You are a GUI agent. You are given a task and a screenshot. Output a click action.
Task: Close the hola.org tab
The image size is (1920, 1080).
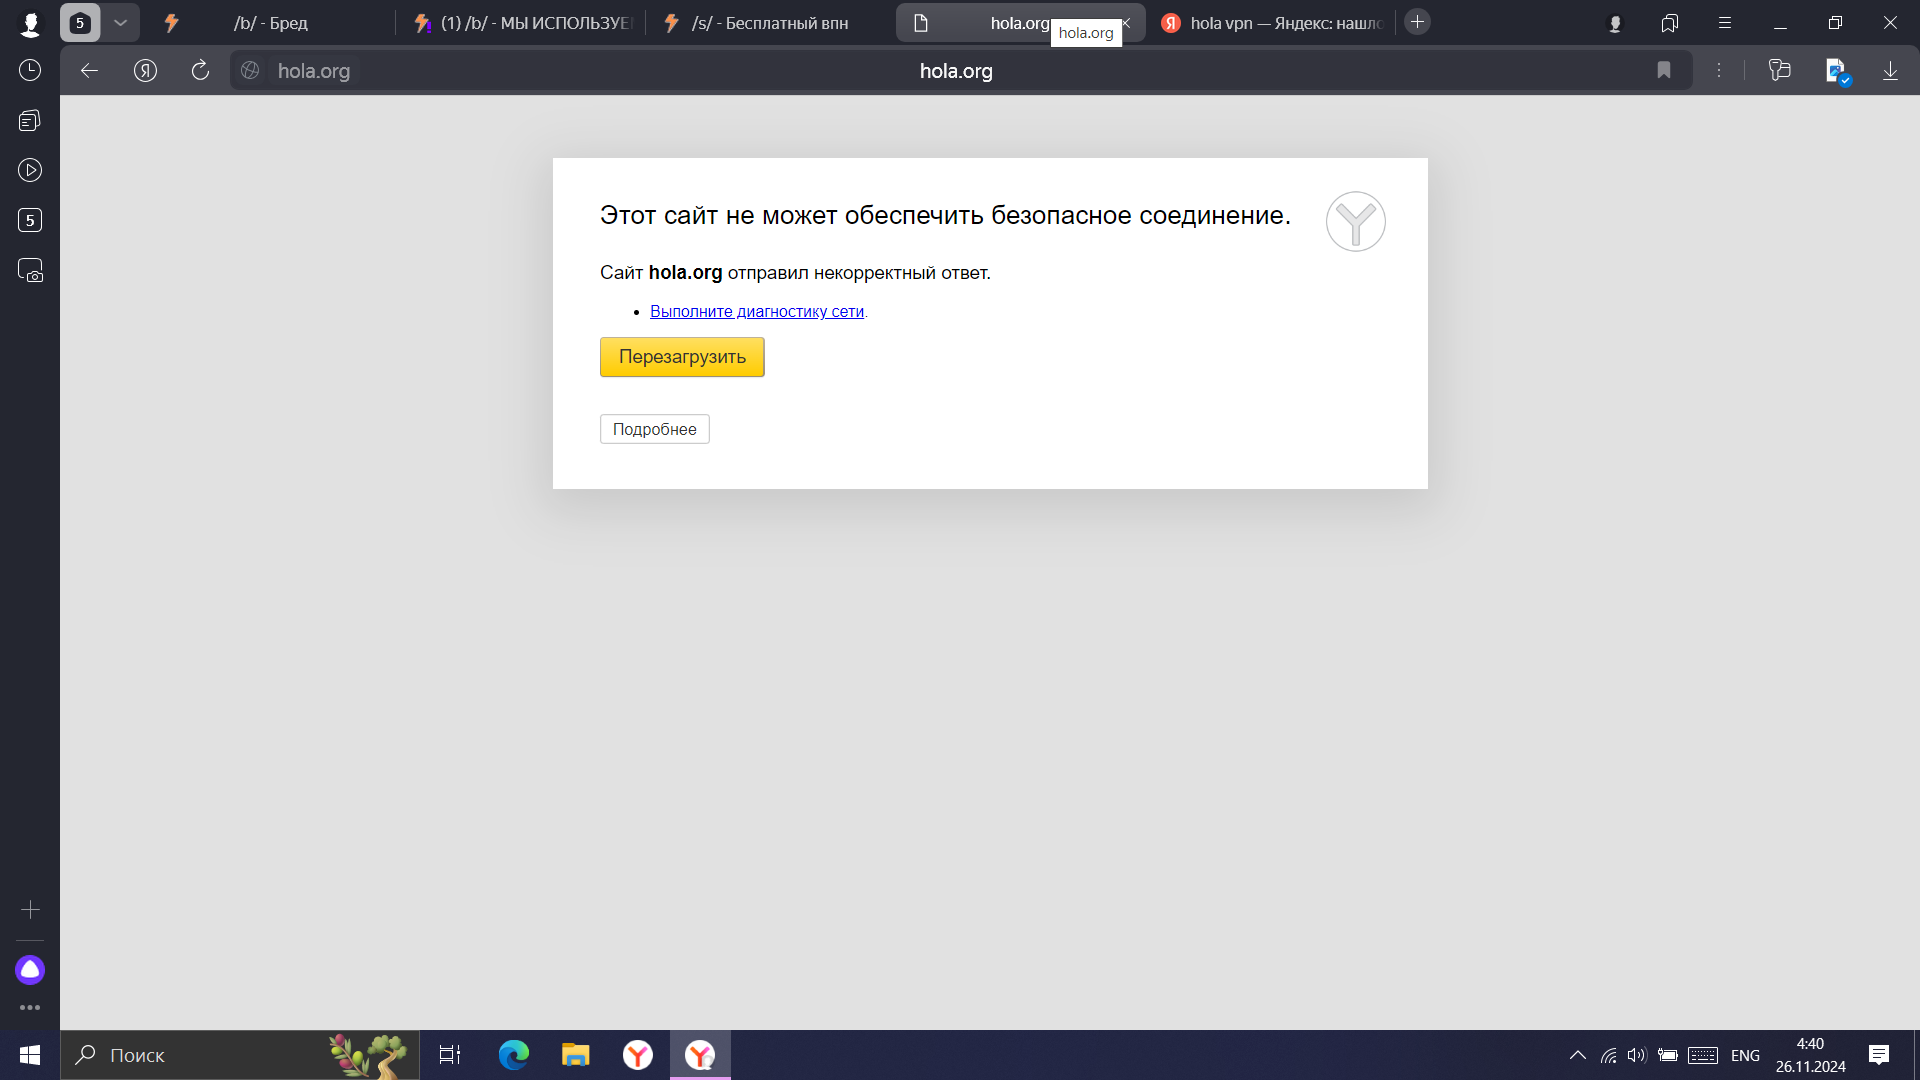[x=1126, y=22]
